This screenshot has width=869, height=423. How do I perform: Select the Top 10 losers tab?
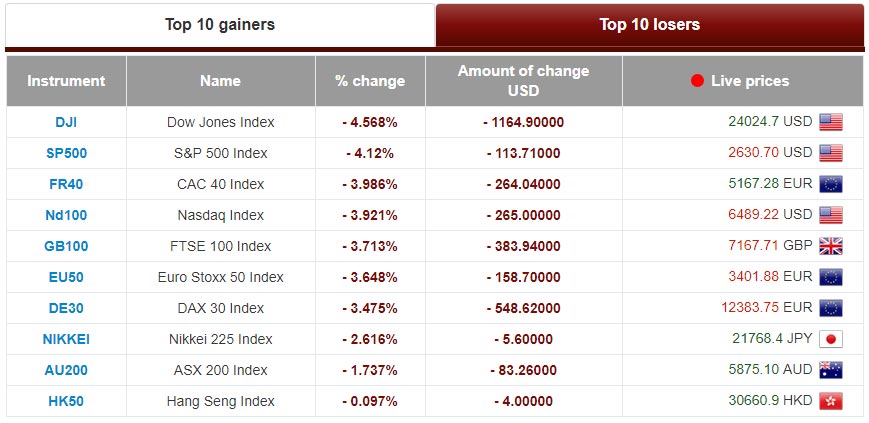point(649,25)
